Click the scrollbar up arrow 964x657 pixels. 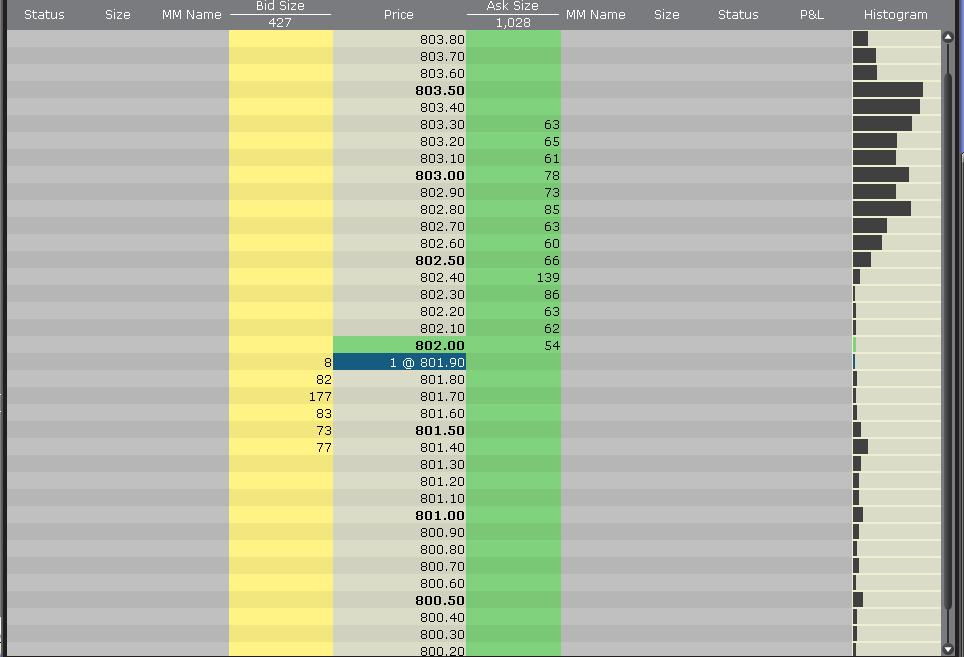click(x=947, y=37)
